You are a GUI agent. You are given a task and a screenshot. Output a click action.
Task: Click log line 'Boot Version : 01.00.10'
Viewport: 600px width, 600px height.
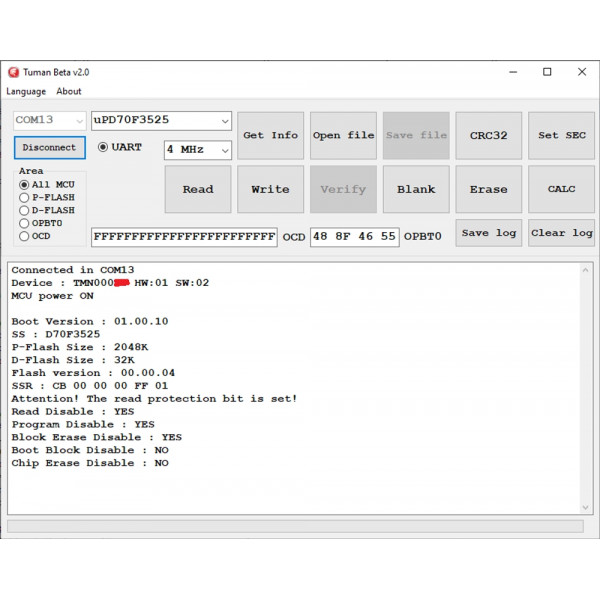coord(90,321)
